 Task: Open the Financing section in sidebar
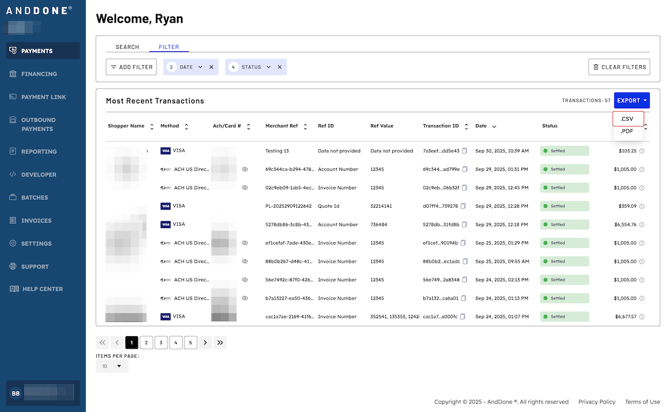tap(40, 74)
